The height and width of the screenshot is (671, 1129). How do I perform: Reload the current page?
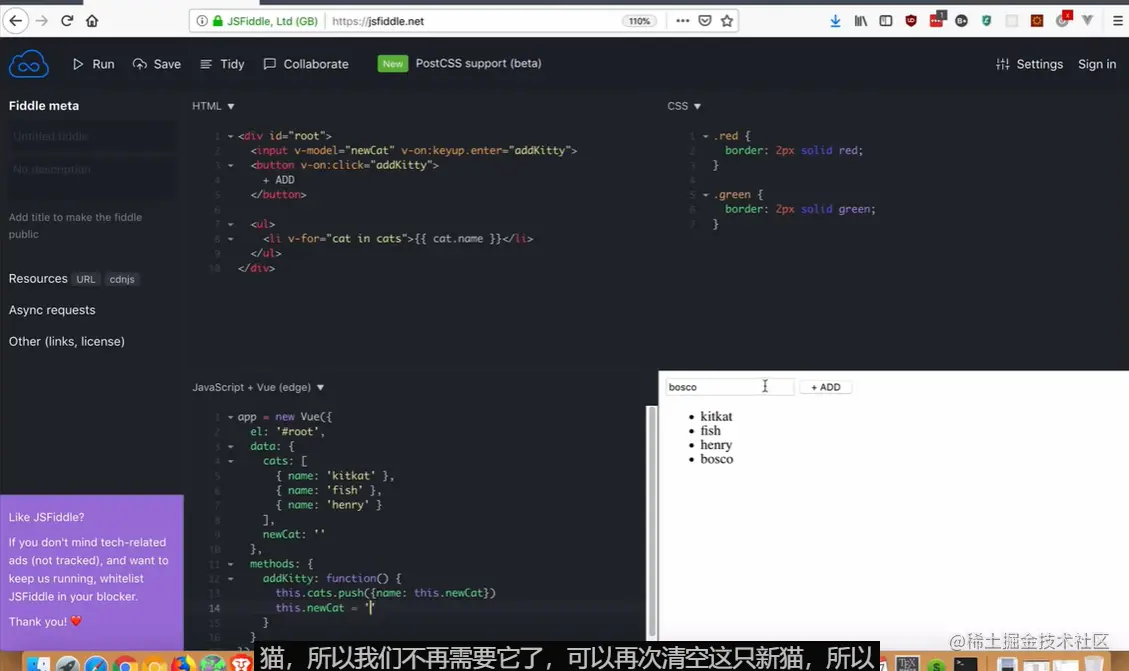coord(67,21)
